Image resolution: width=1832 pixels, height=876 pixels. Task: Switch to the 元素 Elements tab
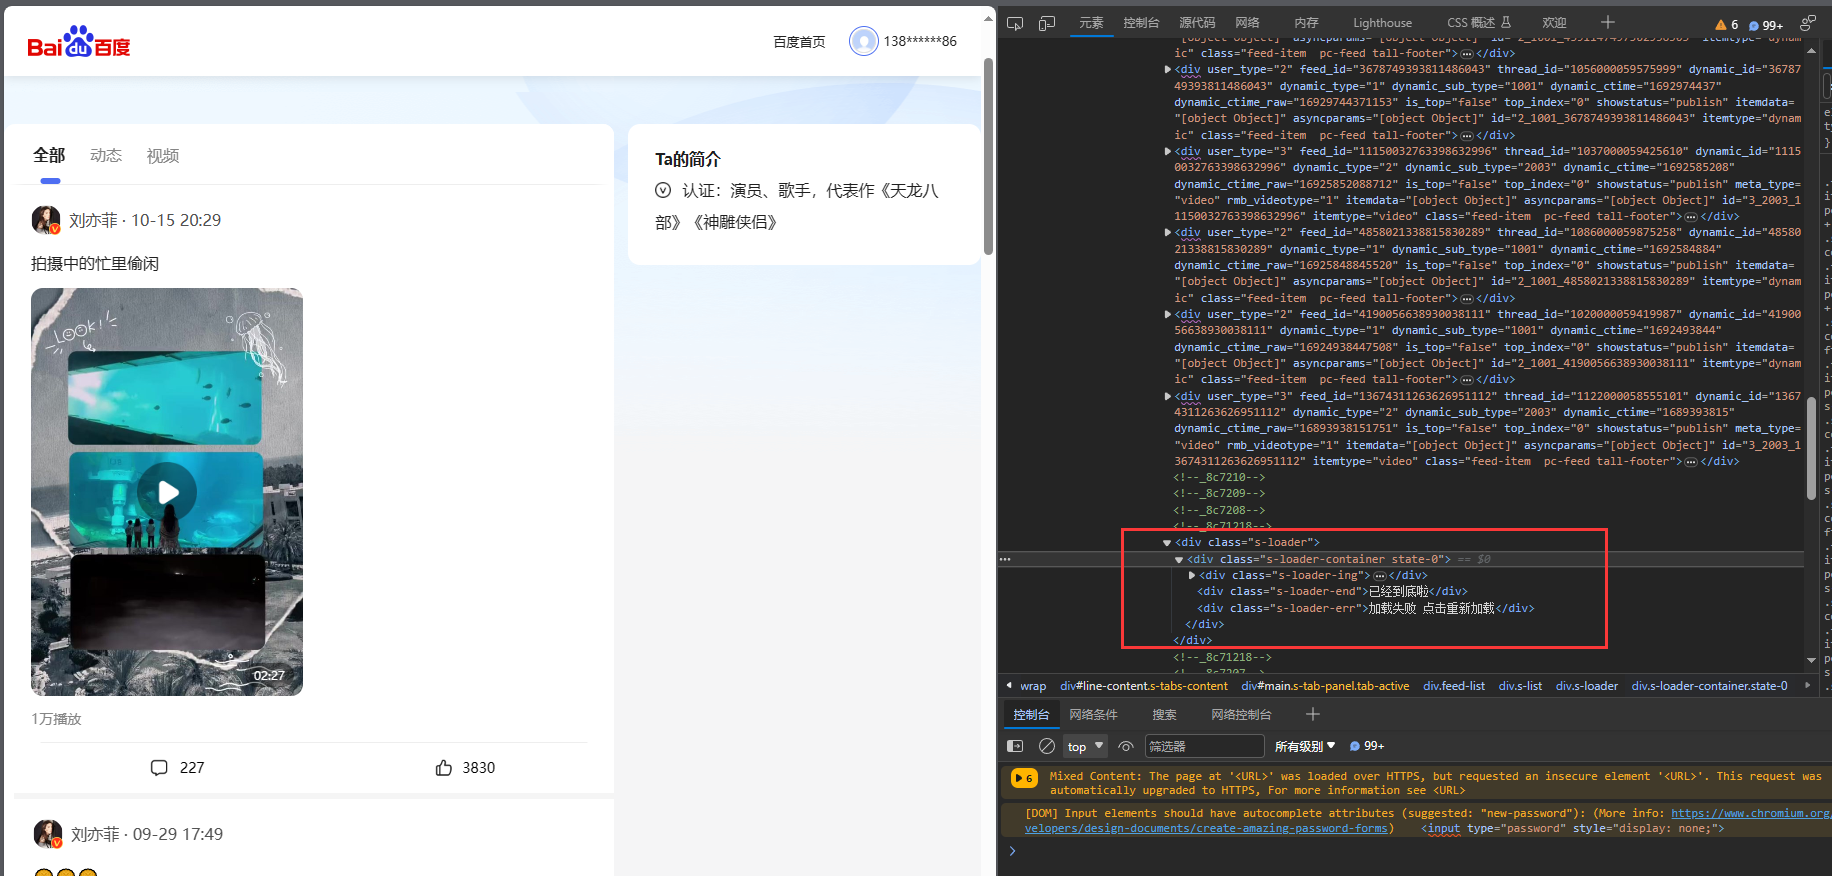[x=1091, y=23]
